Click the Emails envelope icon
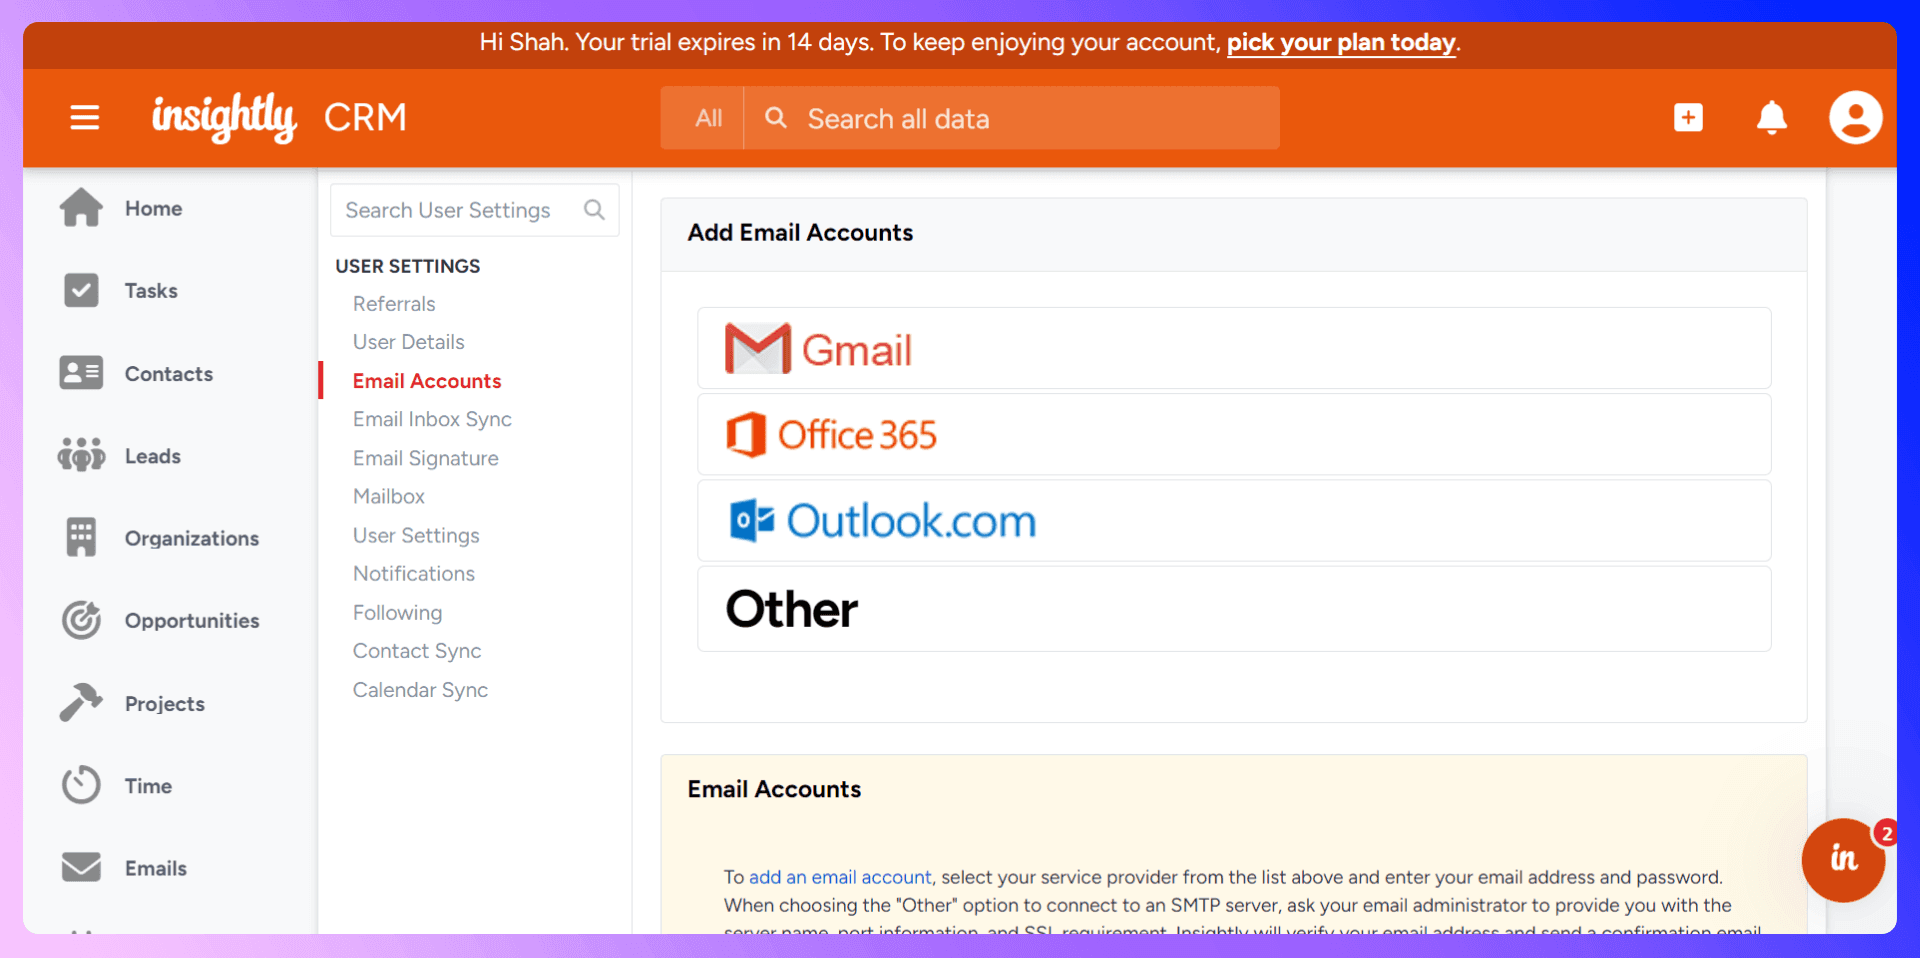Viewport: 1920px width, 958px height. [x=81, y=867]
